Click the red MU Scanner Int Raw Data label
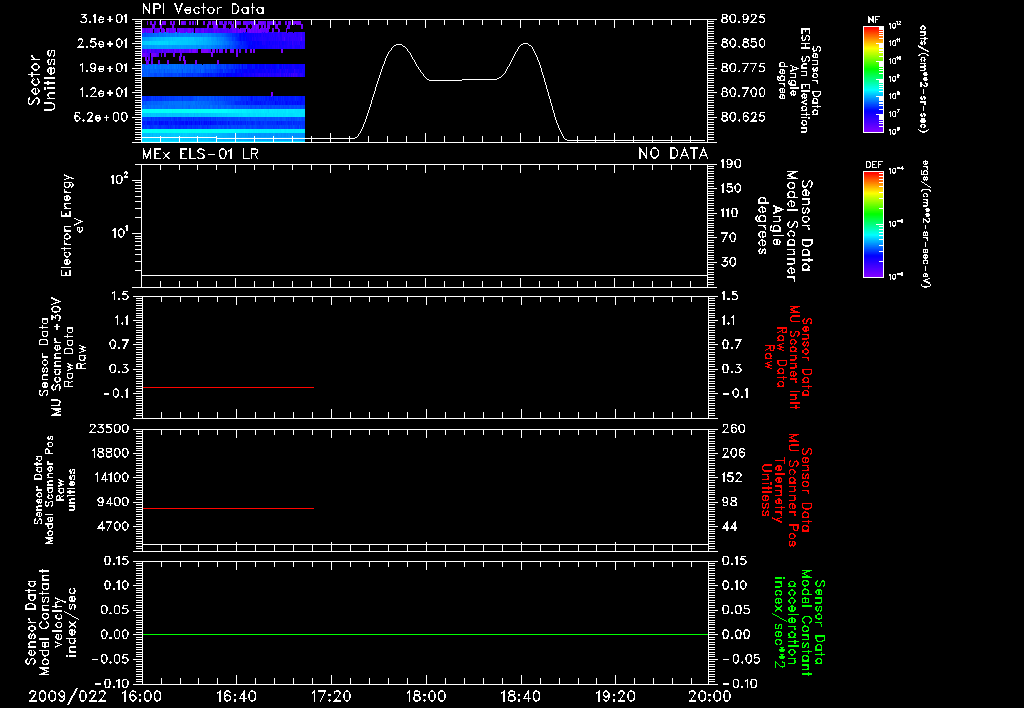 pos(787,357)
